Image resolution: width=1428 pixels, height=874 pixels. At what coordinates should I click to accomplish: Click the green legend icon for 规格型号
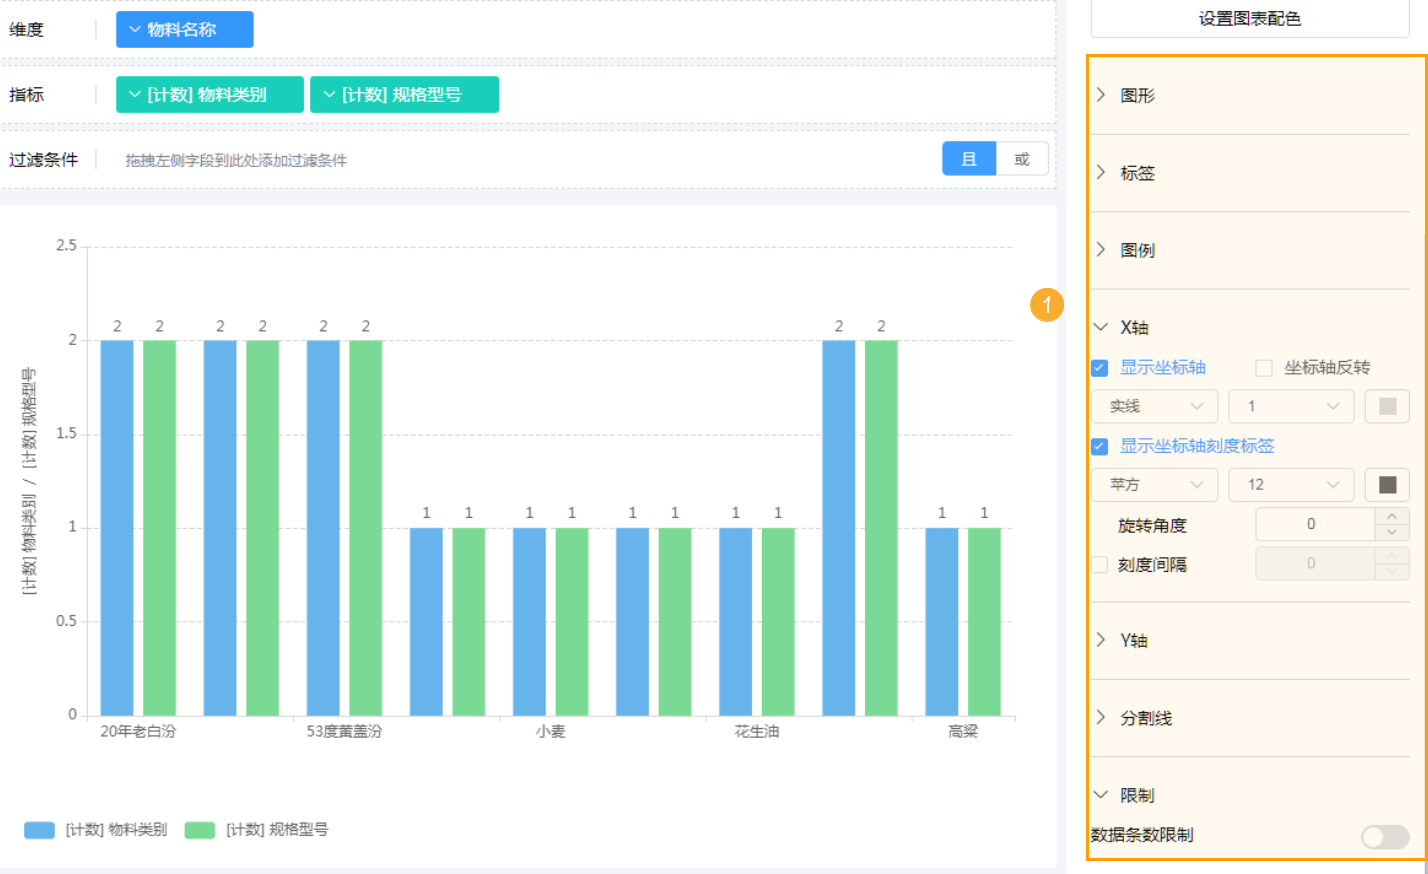click(200, 830)
